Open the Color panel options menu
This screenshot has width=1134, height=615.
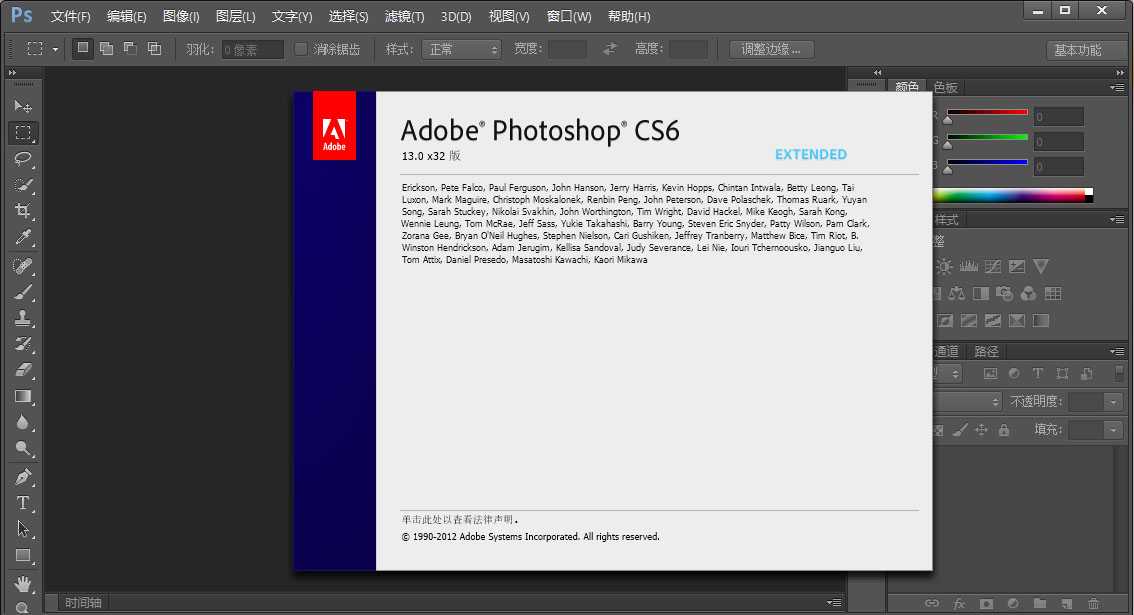click(x=1117, y=87)
